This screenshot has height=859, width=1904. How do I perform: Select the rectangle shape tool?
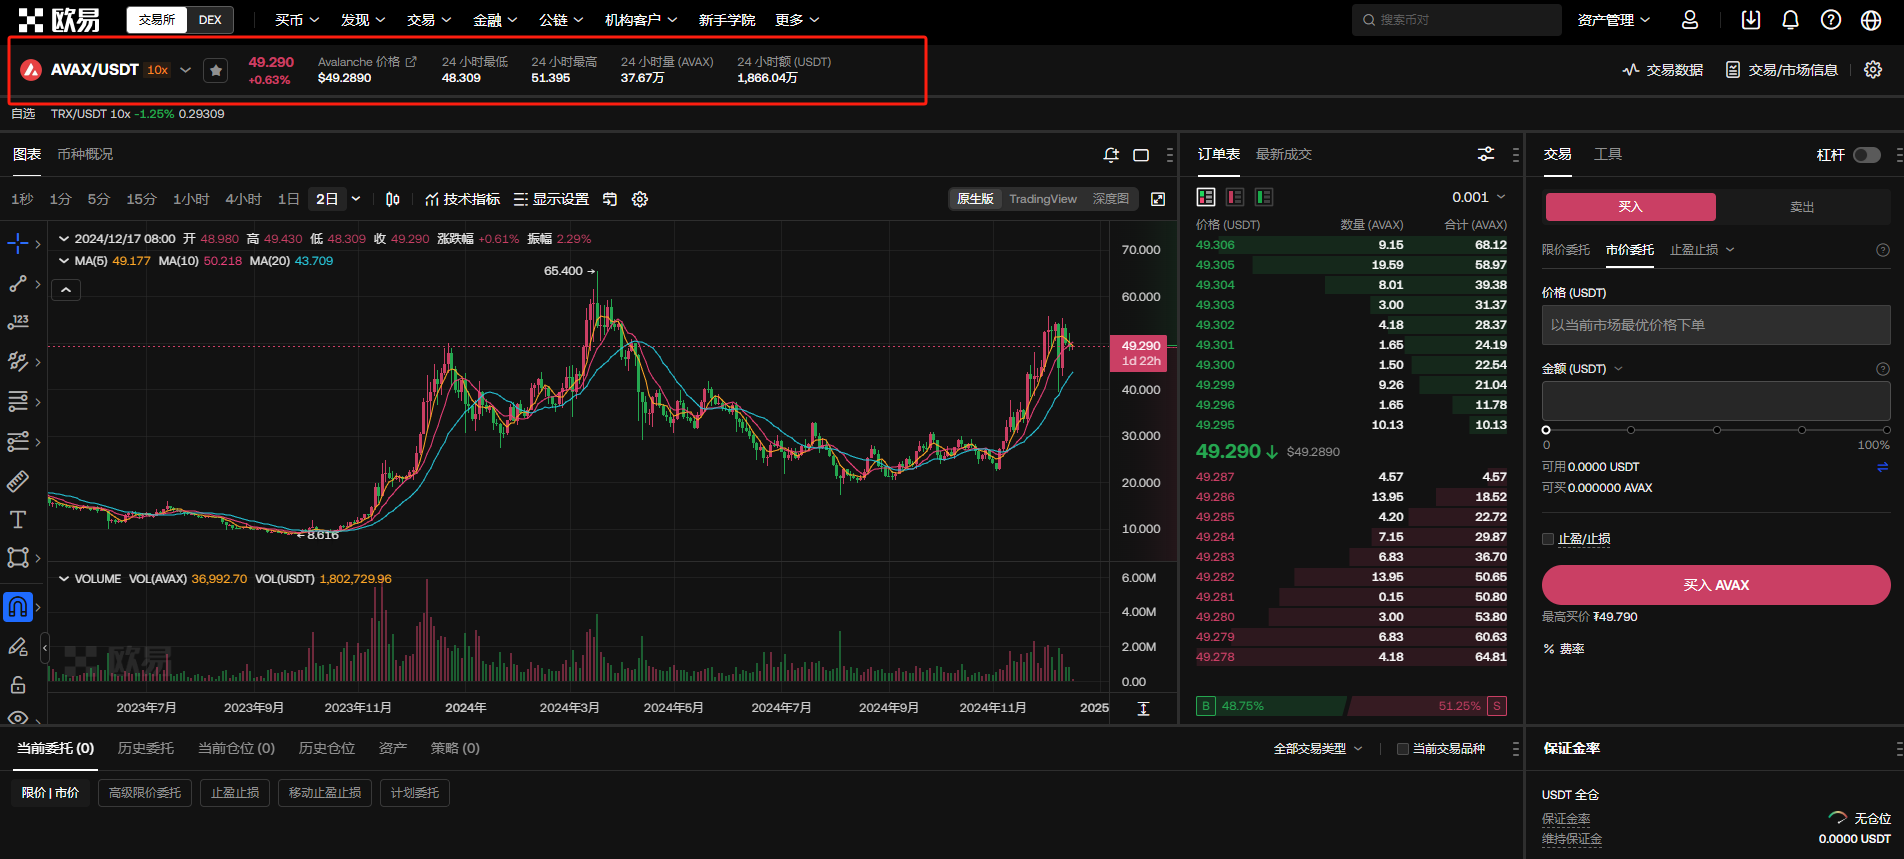point(18,557)
